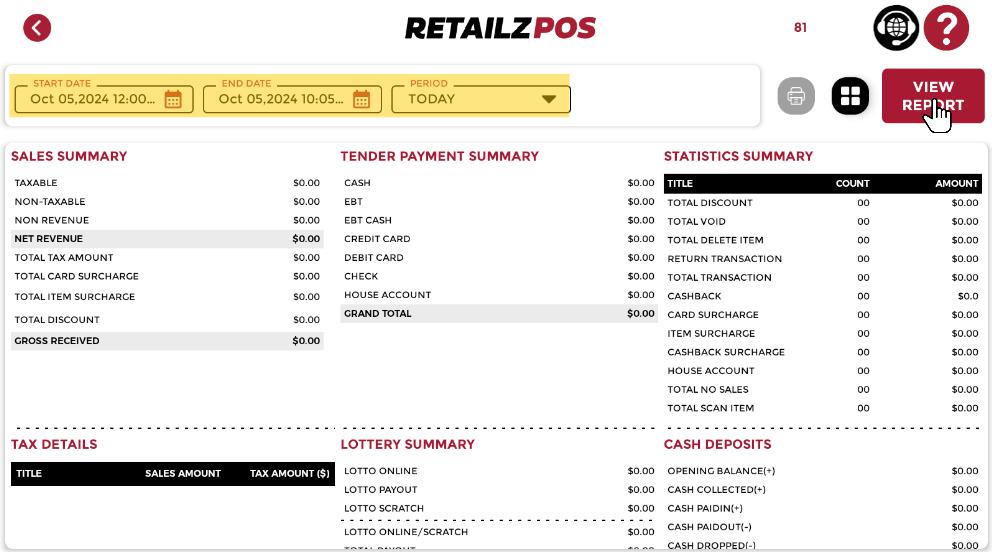Click the Lotto Scratch row
This screenshot has height=552, width=992.
499,508
